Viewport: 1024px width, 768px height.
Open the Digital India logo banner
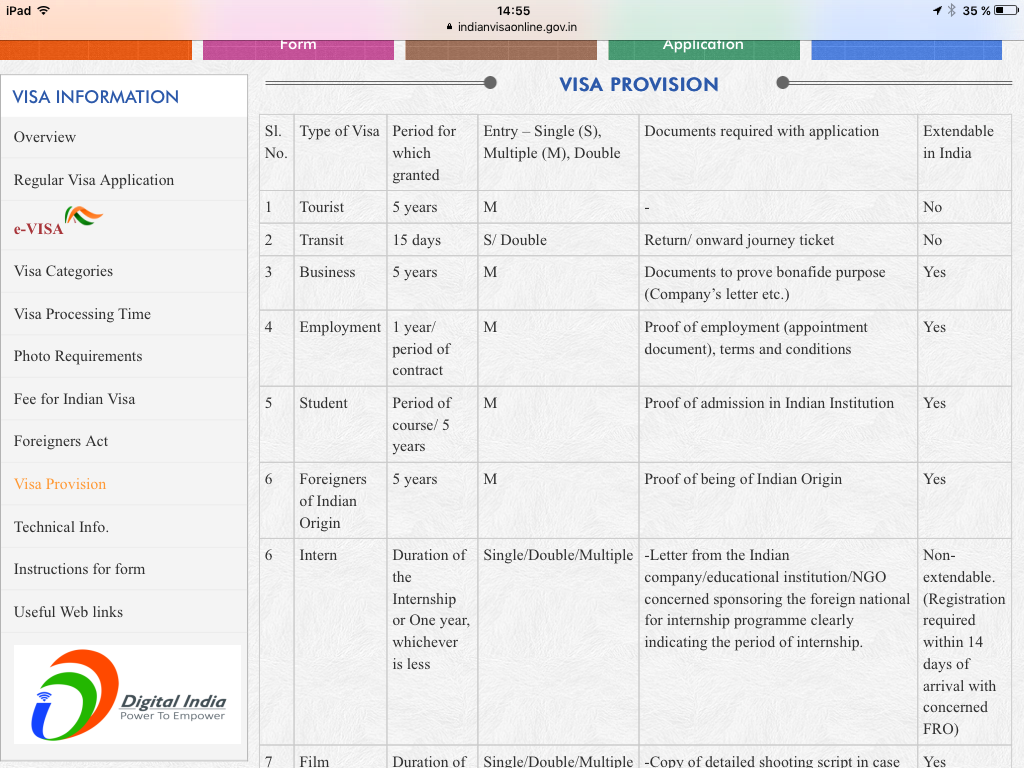(127, 694)
